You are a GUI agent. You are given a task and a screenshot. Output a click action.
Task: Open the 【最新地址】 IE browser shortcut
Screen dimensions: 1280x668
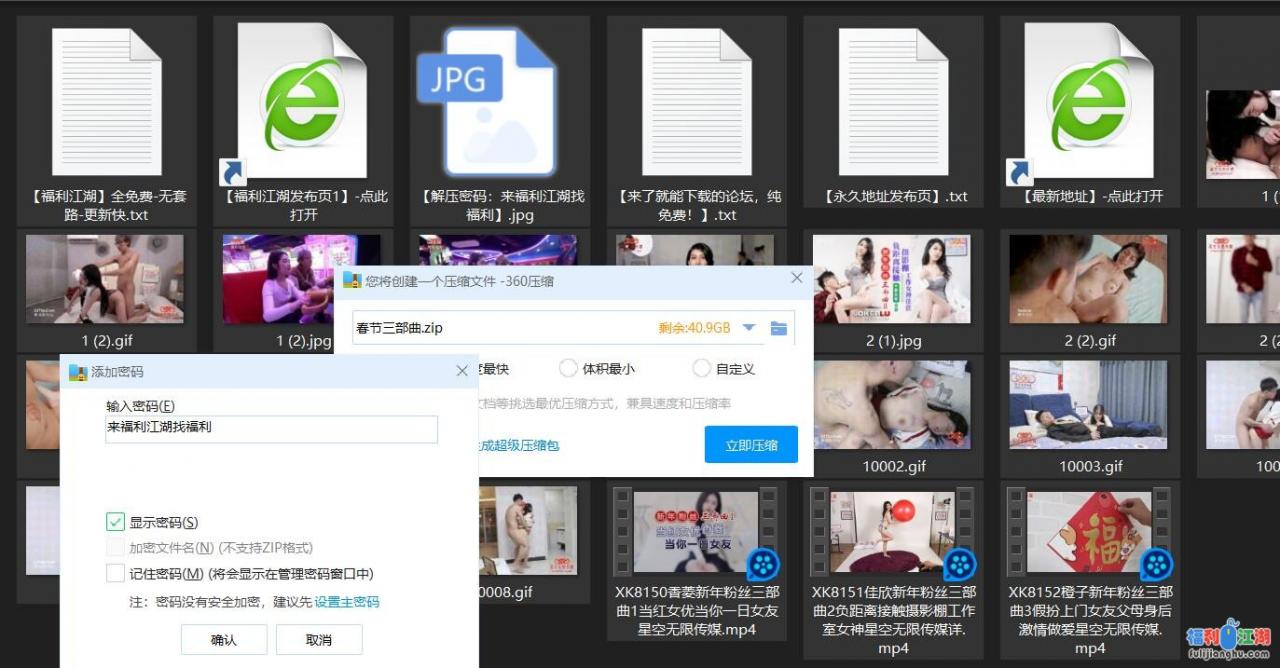click(1089, 100)
